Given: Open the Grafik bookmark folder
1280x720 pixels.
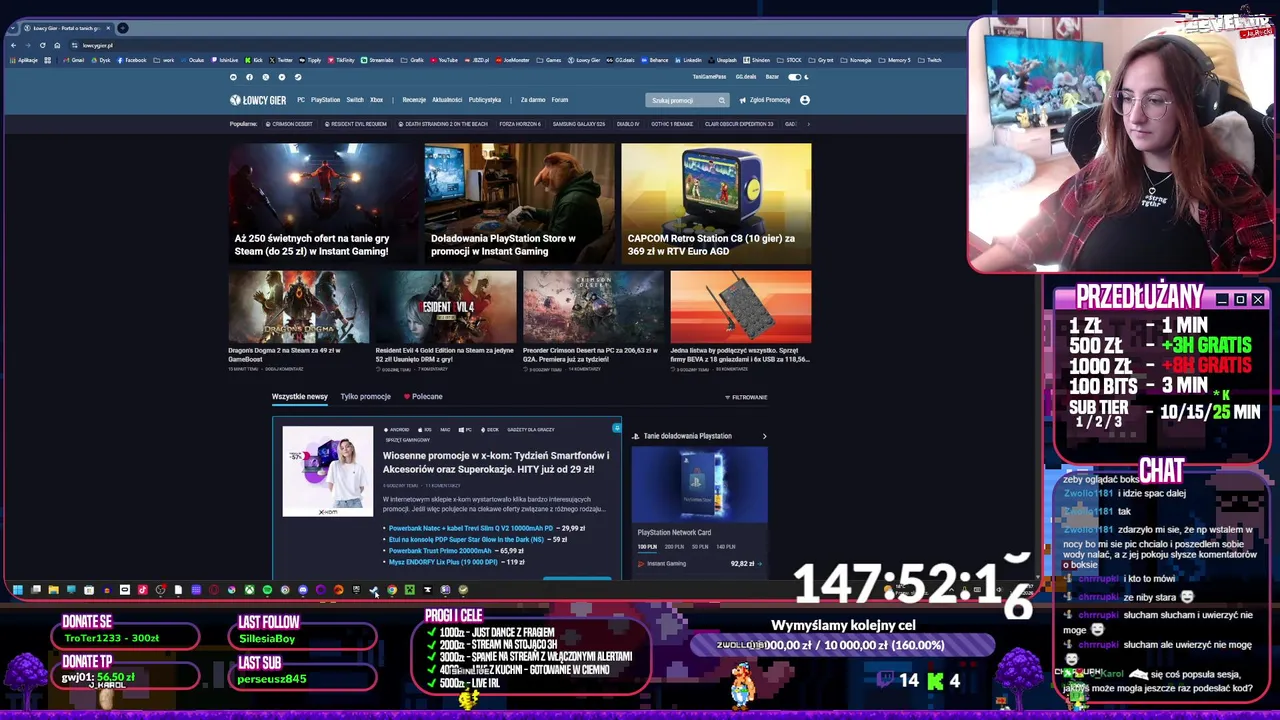Looking at the screenshot, I should (x=412, y=60).
